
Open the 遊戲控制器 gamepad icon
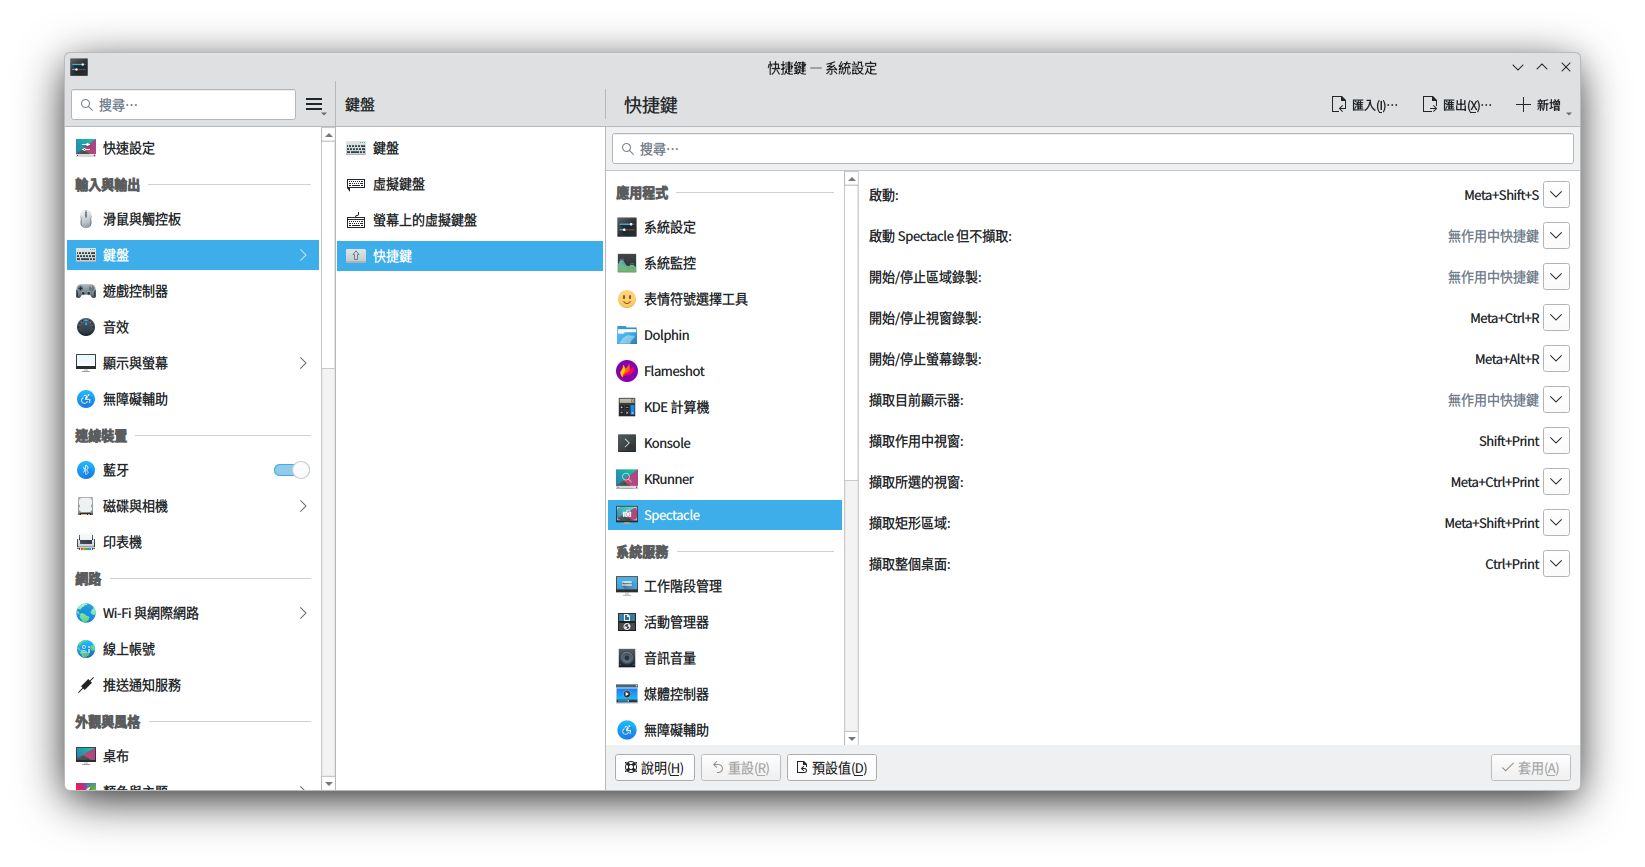click(86, 291)
